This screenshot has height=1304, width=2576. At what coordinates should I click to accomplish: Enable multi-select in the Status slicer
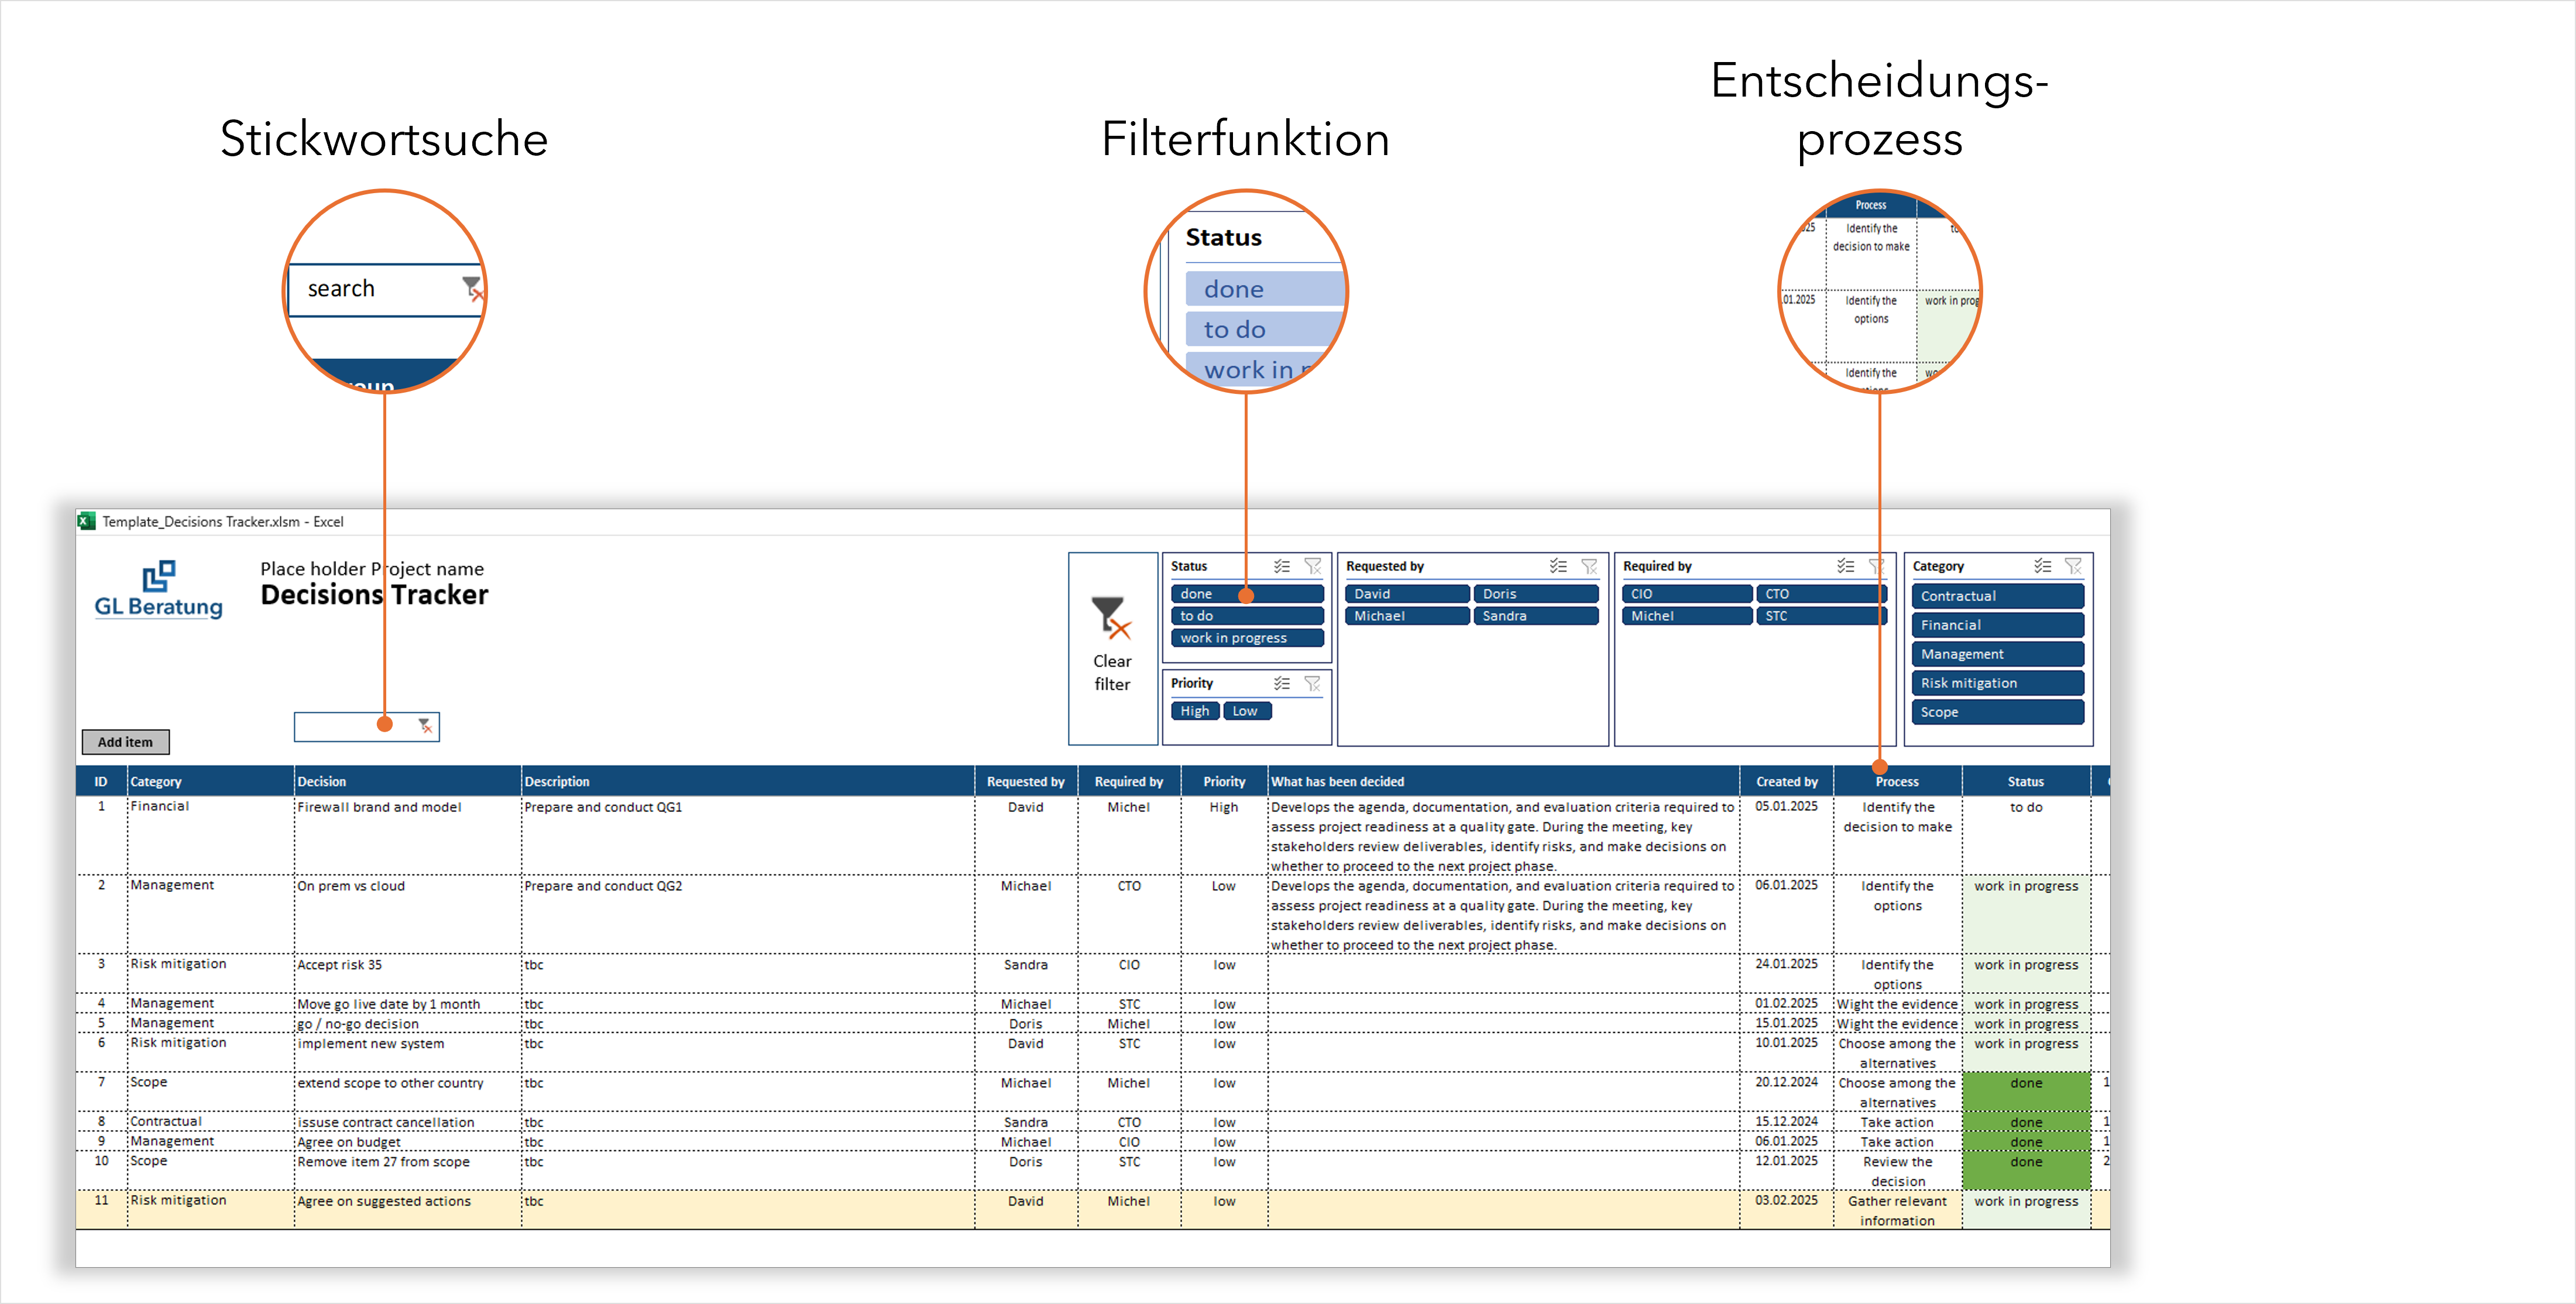point(1281,566)
